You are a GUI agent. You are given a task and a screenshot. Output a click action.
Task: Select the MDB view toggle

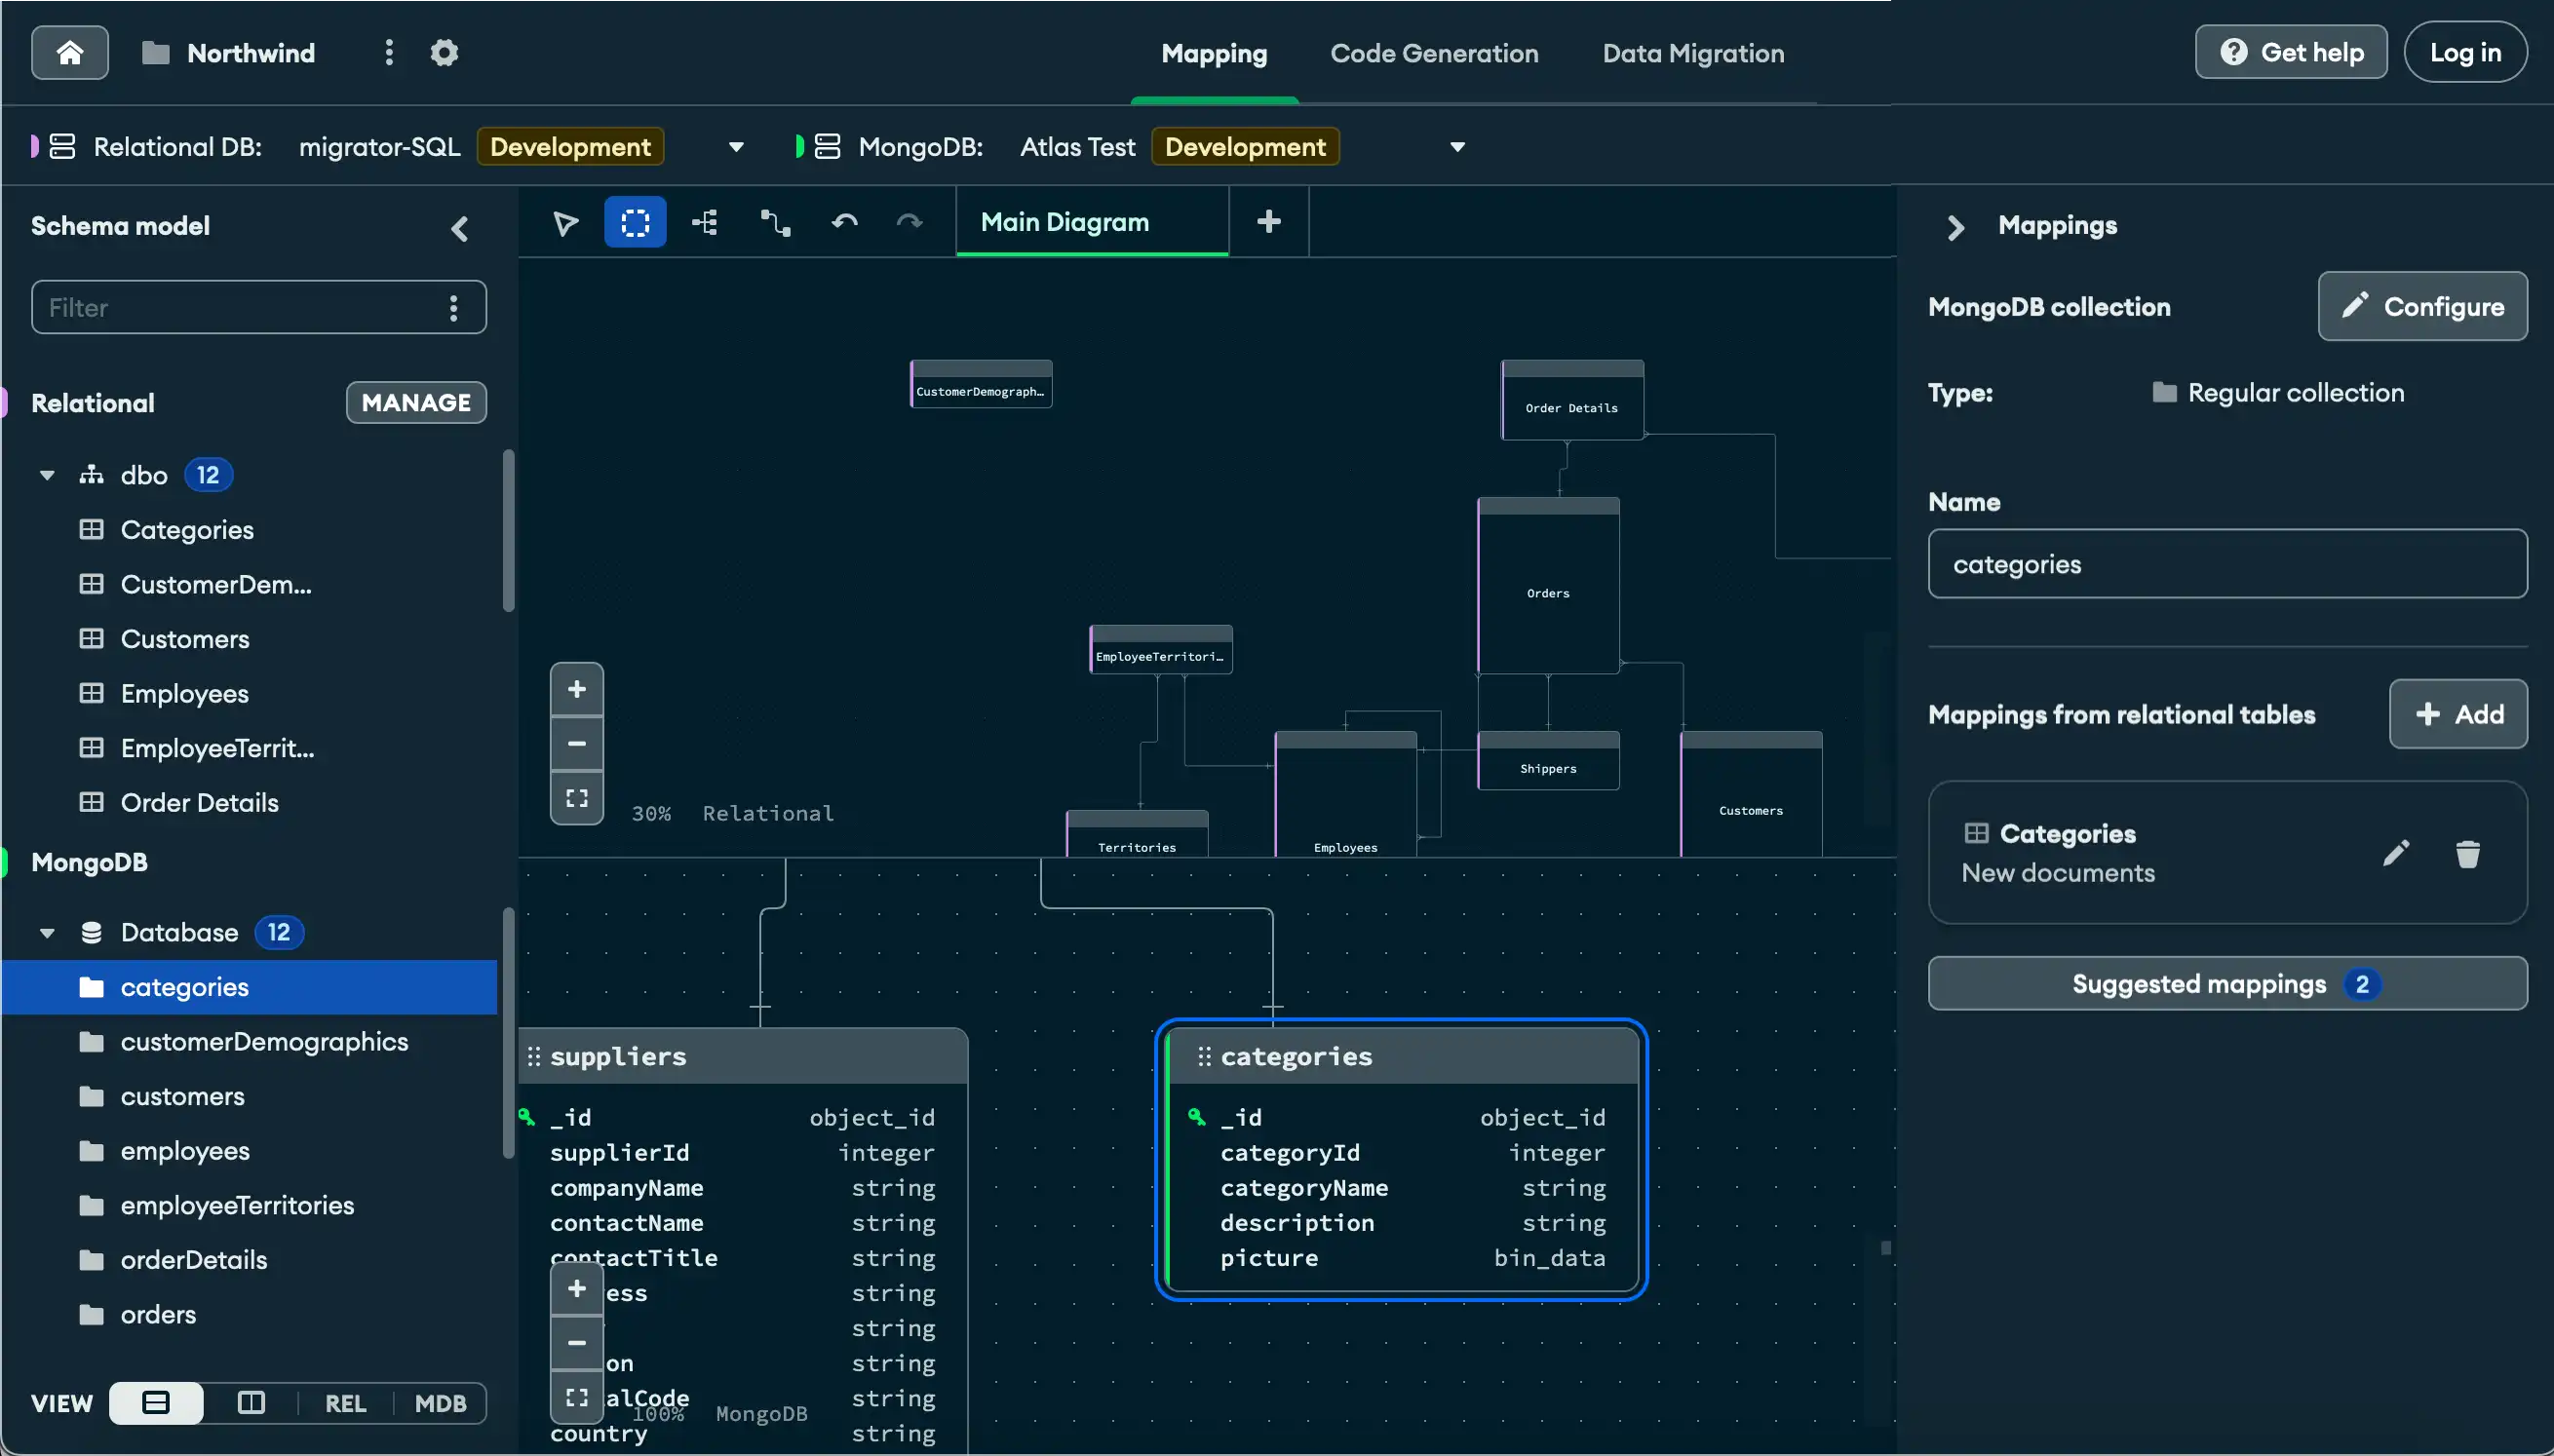tap(441, 1399)
